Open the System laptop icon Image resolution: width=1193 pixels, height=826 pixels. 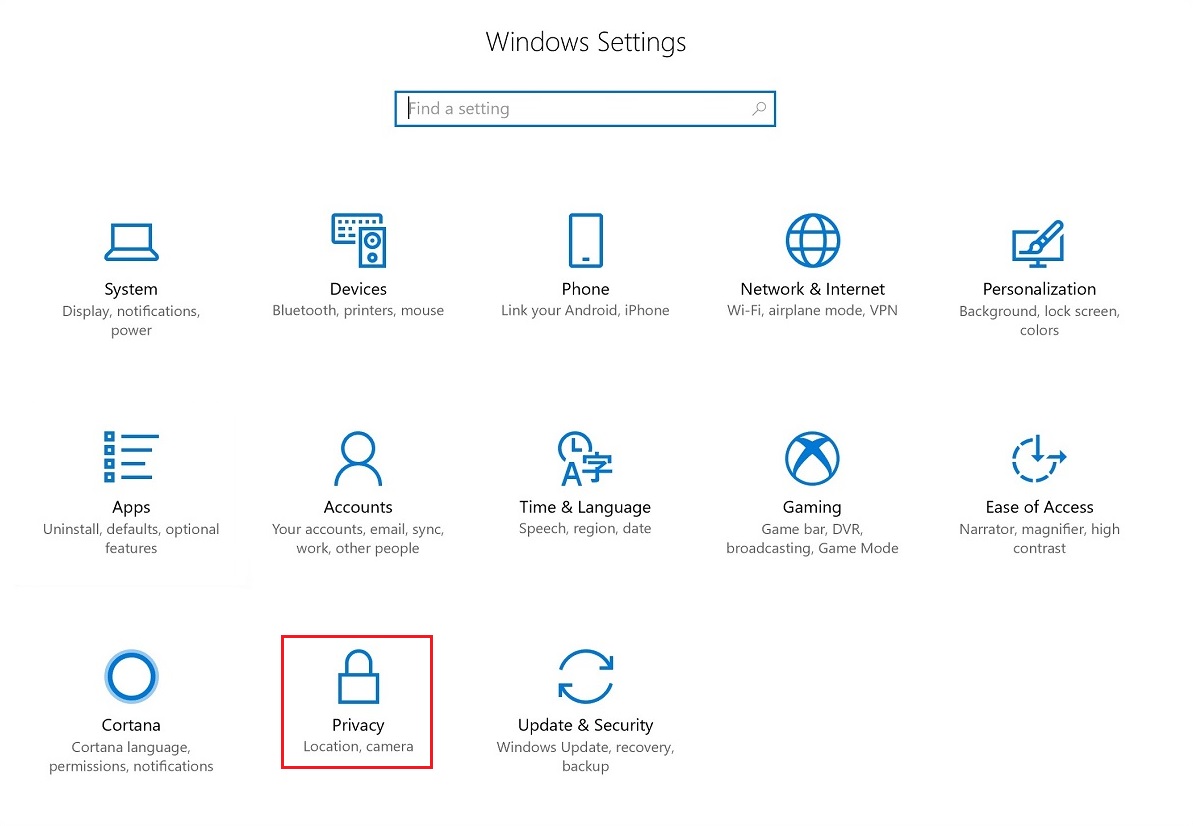click(x=131, y=242)
